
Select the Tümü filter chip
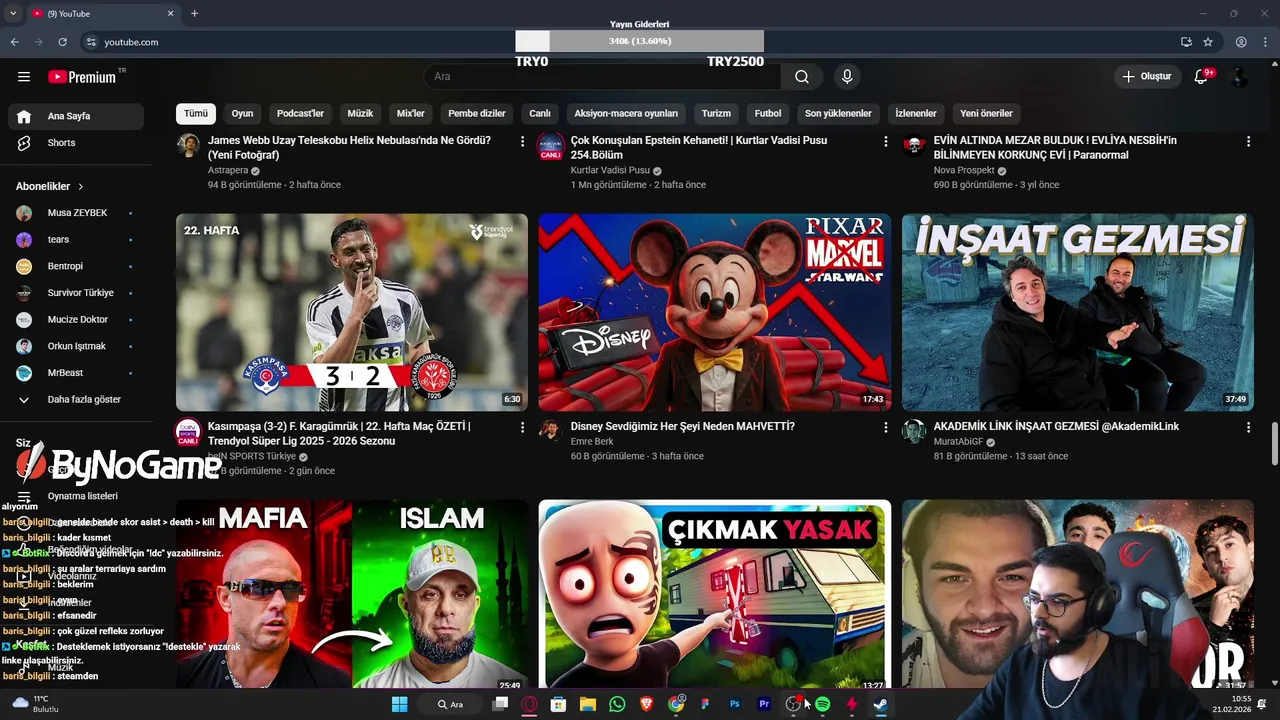196,113
